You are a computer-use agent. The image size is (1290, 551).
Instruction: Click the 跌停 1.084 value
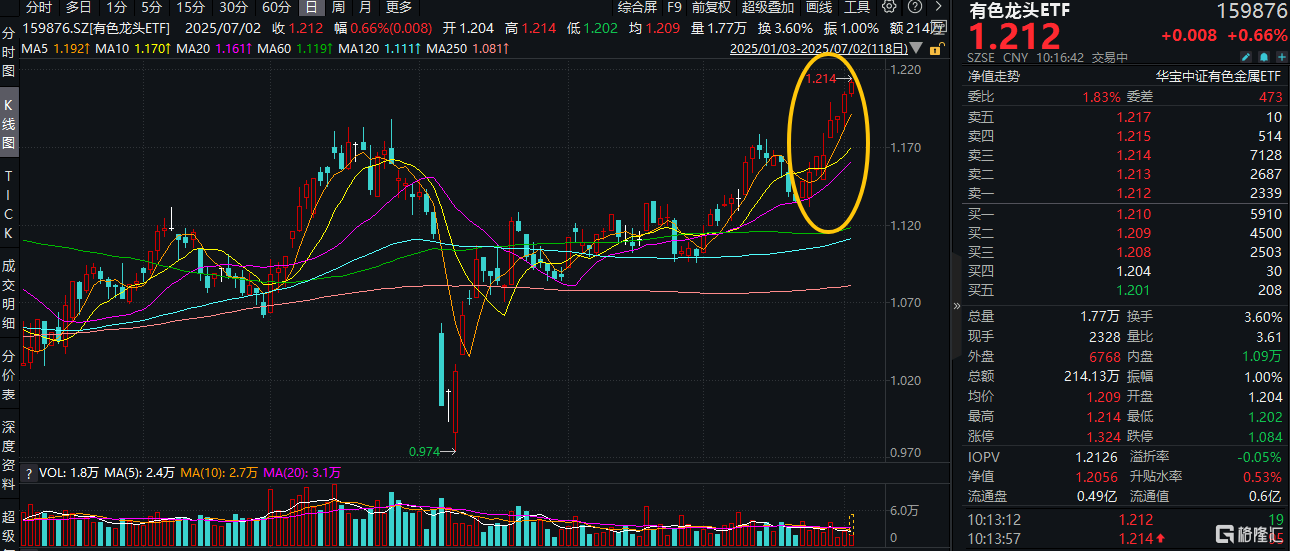pyautogui.click(x=1263, y=437)
